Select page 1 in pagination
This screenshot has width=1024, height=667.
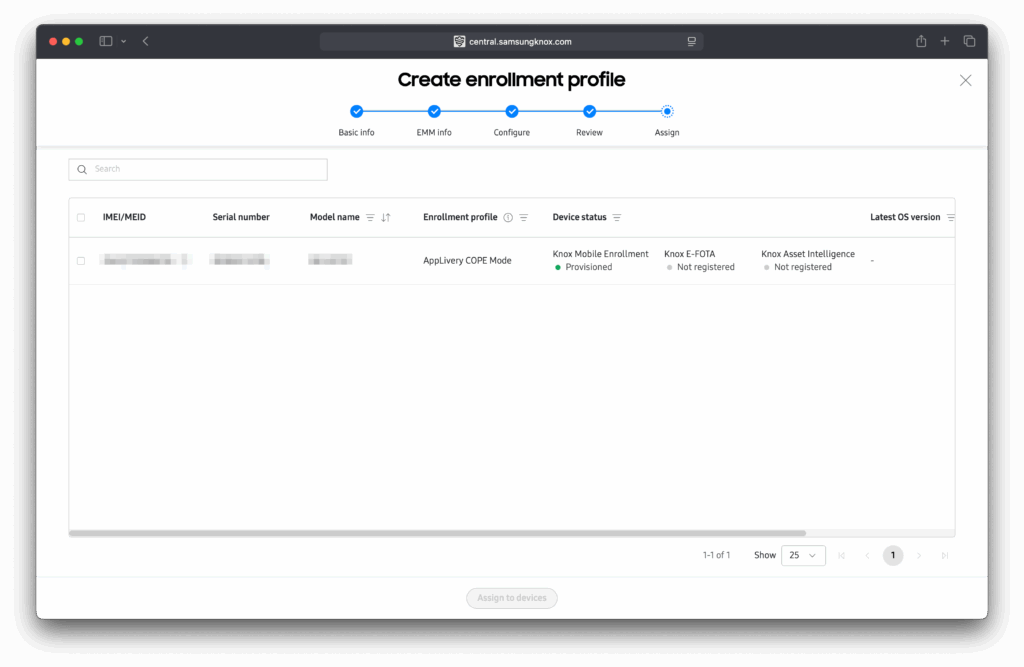(x=892, y=555)
